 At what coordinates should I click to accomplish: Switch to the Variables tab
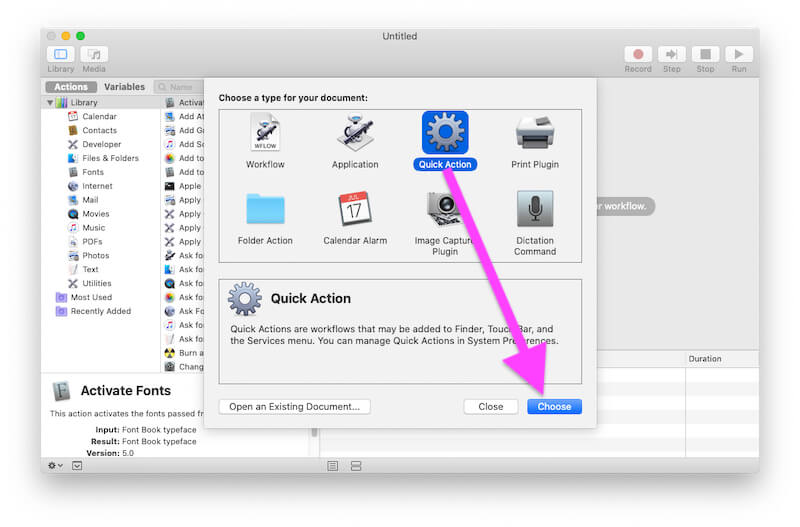pos(124,87)
